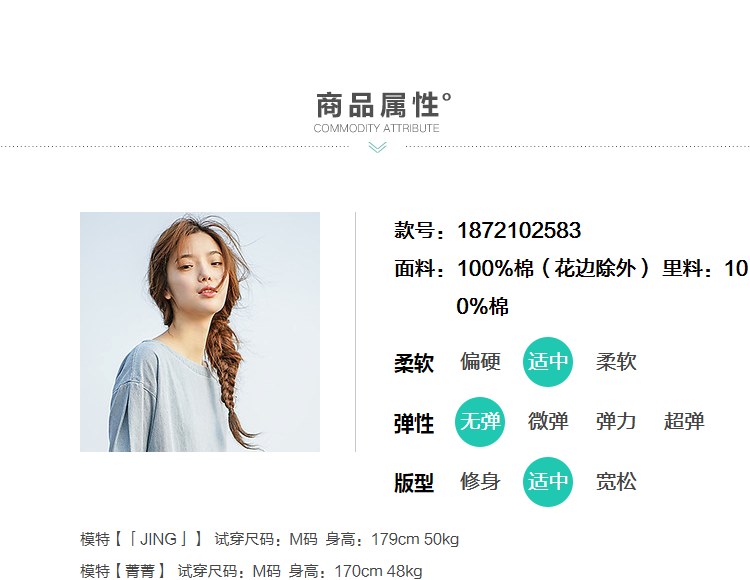Select the teal 适中 option in the 版型 row

(548, 482)
